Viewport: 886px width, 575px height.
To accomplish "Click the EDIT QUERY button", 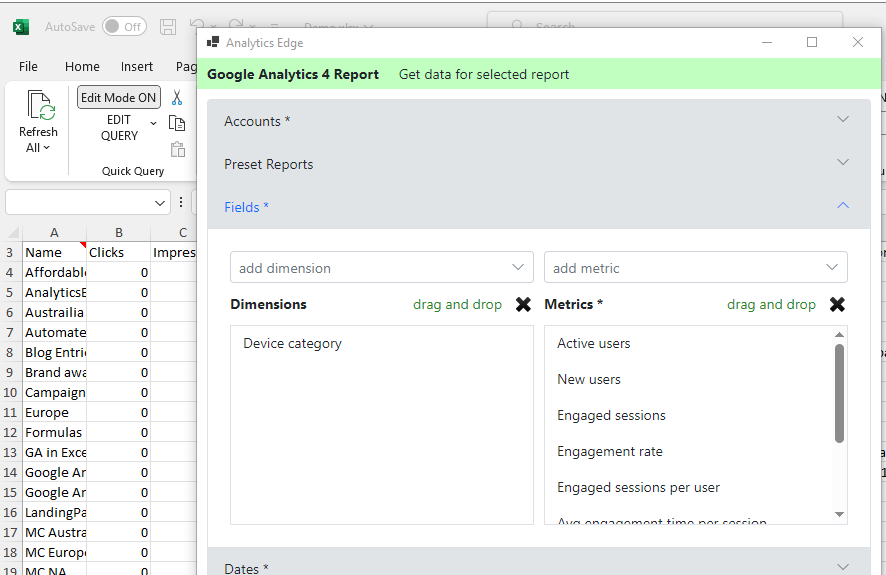I will (119, 128).
